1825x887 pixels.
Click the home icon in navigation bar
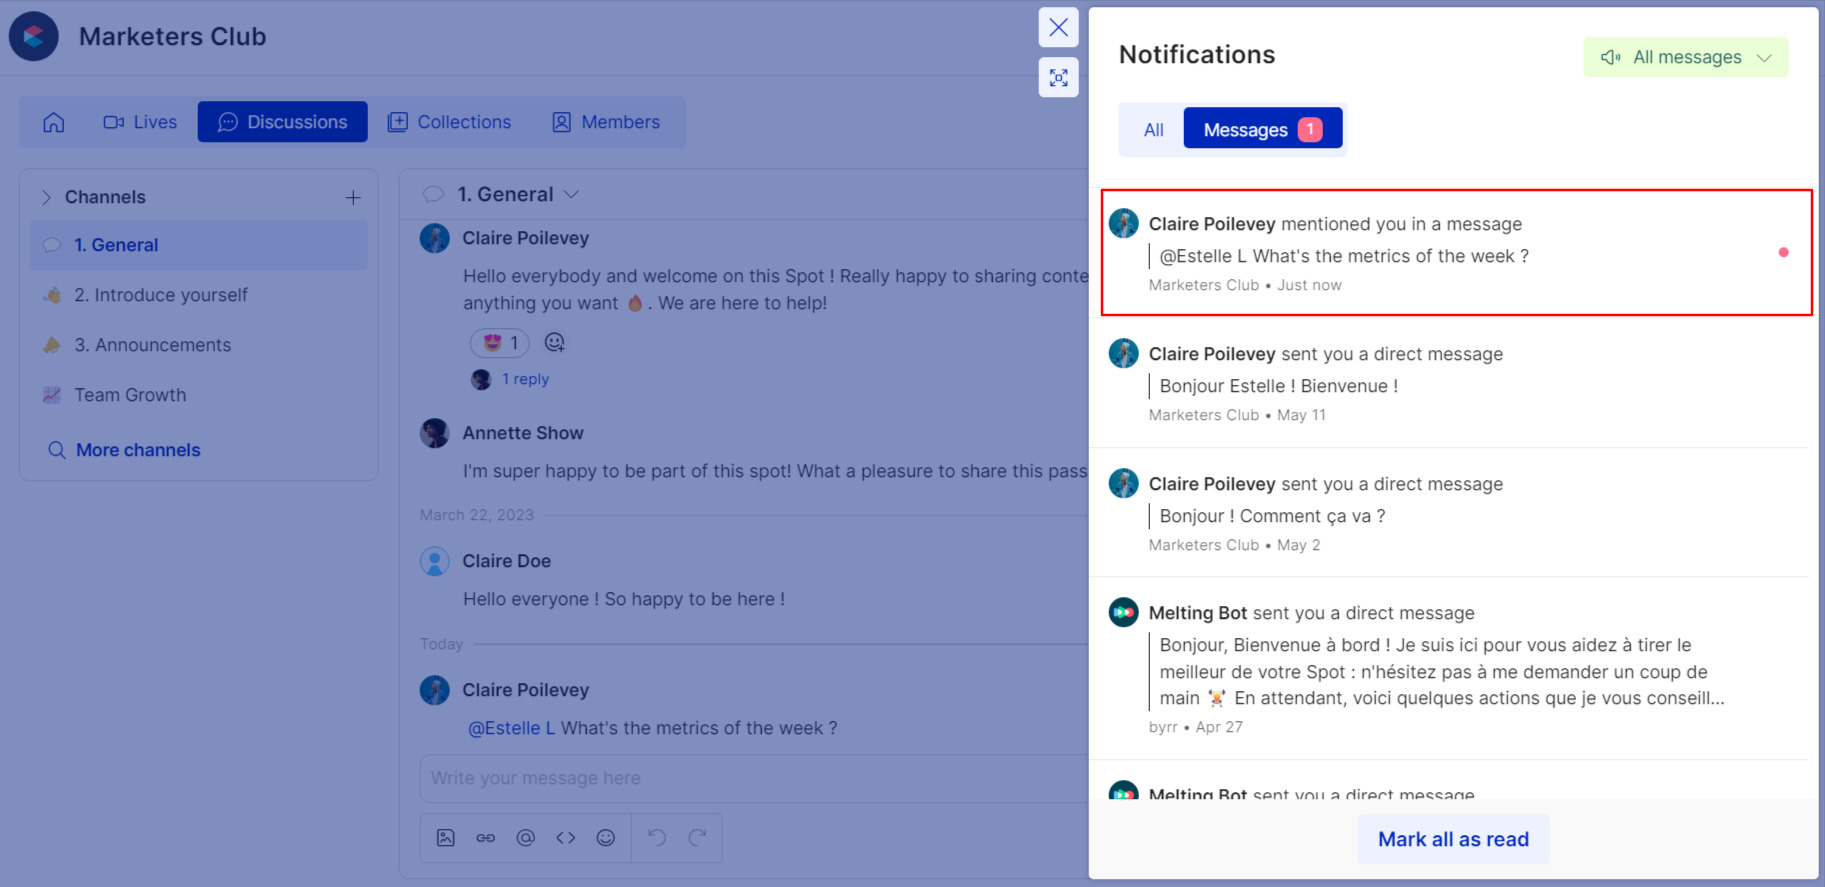[x=54, y=122]
